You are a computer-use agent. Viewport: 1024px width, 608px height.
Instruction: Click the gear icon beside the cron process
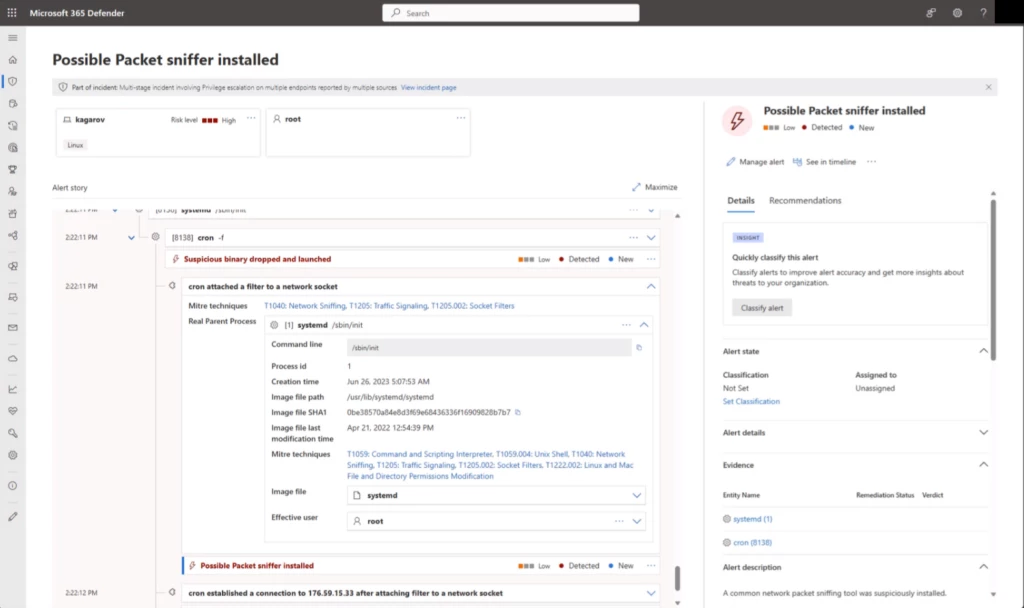coord(156,237)
